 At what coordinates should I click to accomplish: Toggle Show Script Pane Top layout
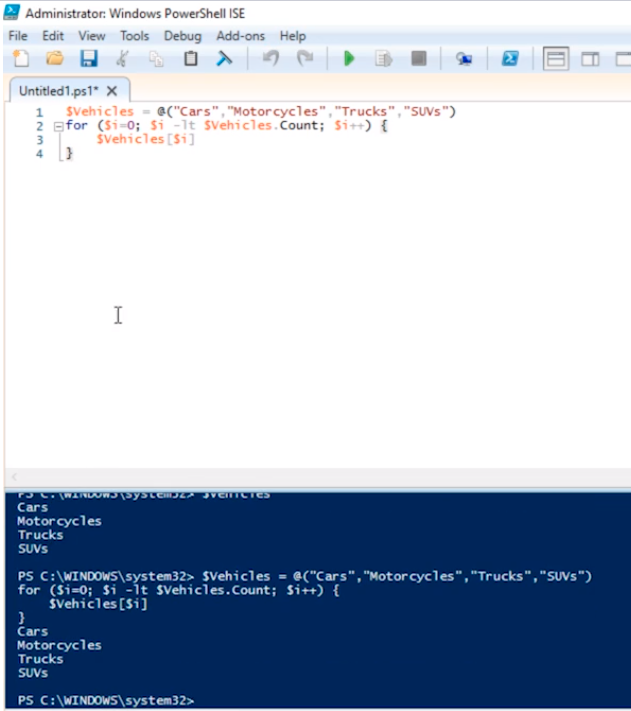pyautogui.click(x=555, y=59)
